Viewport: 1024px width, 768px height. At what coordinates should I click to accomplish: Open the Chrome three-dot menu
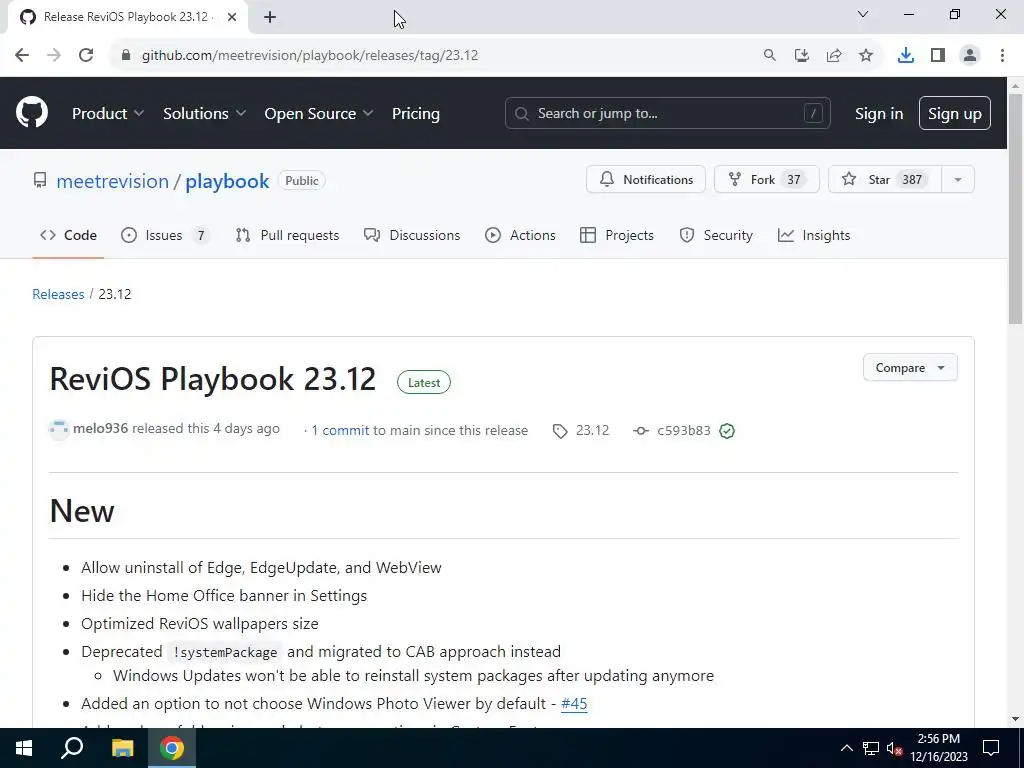(1002, 56)
